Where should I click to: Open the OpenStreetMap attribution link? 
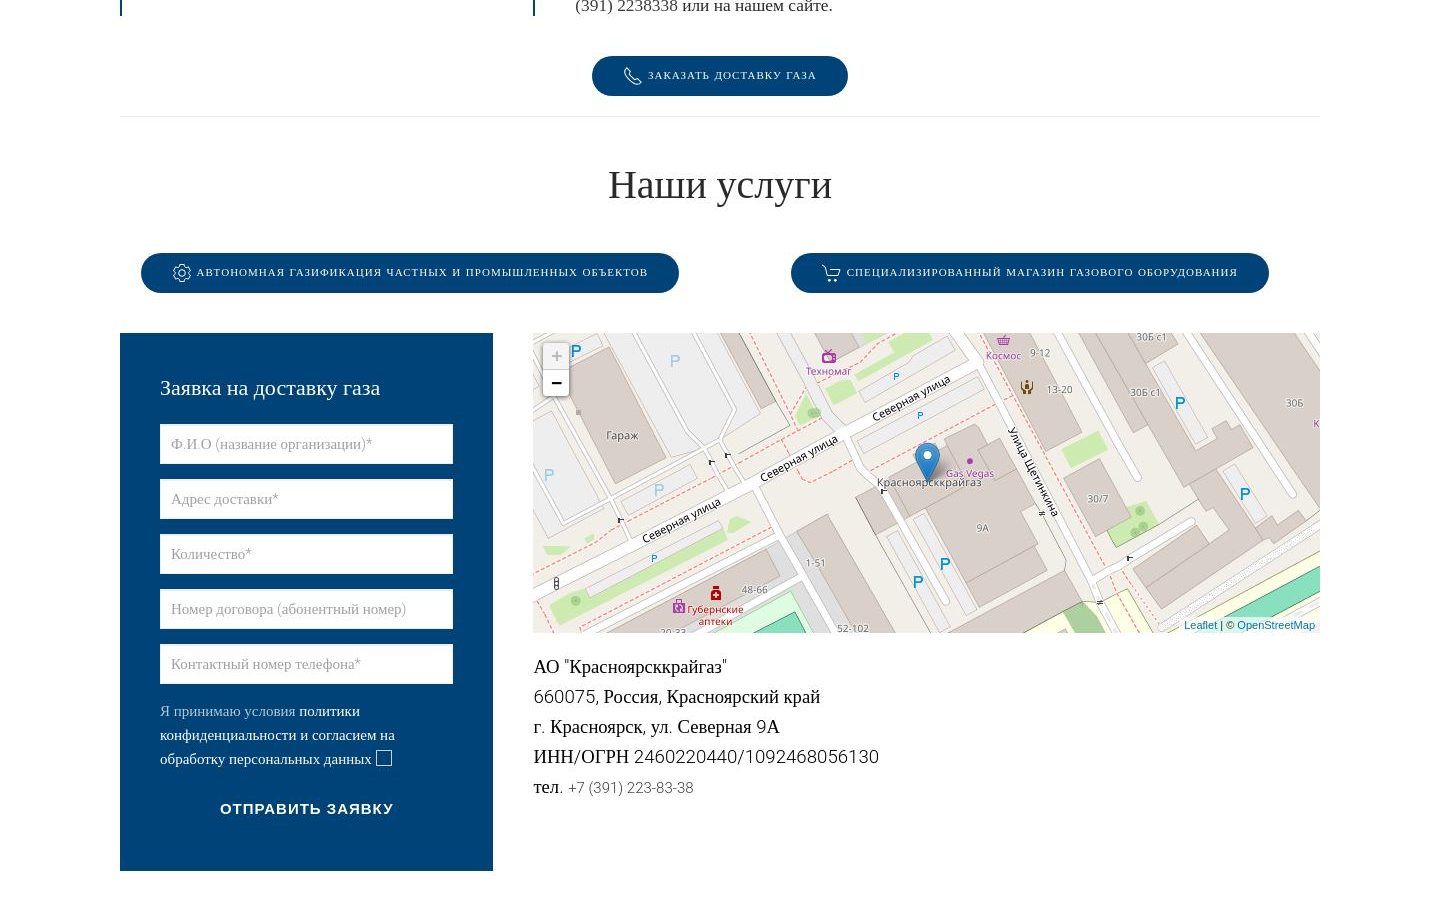(x=1276, y=625)
